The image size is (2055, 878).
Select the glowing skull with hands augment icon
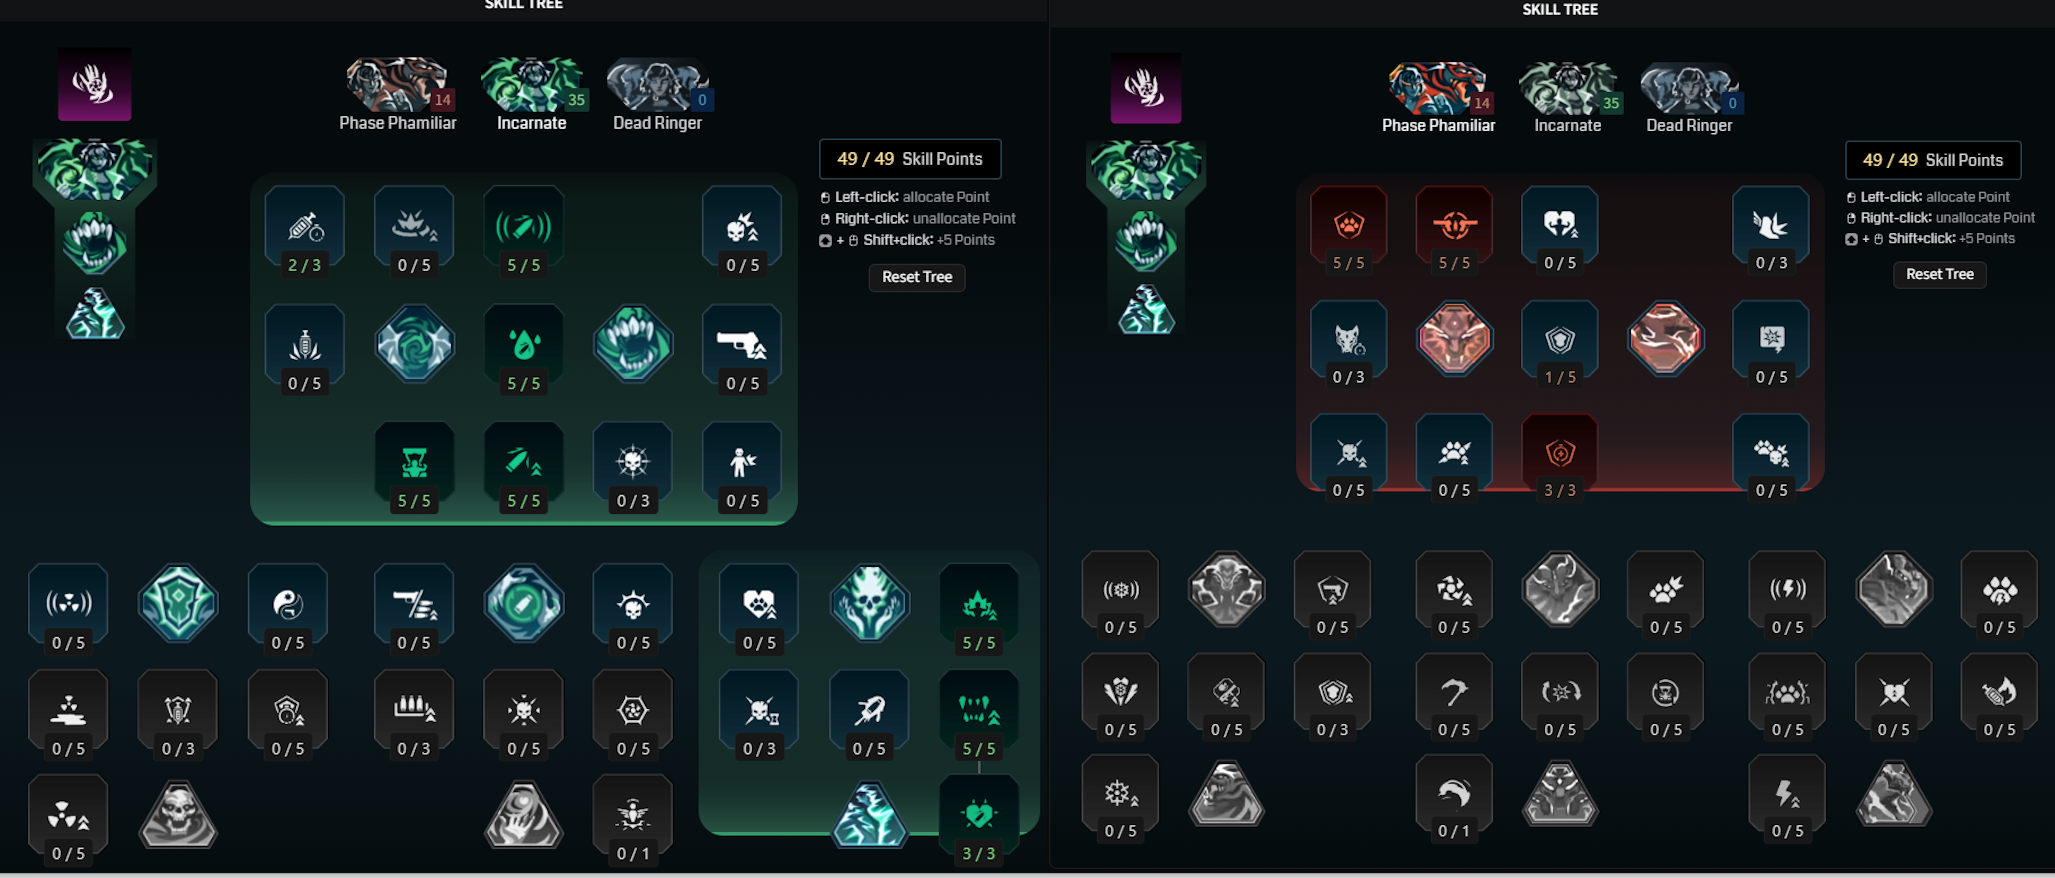(x=869, y=603)
